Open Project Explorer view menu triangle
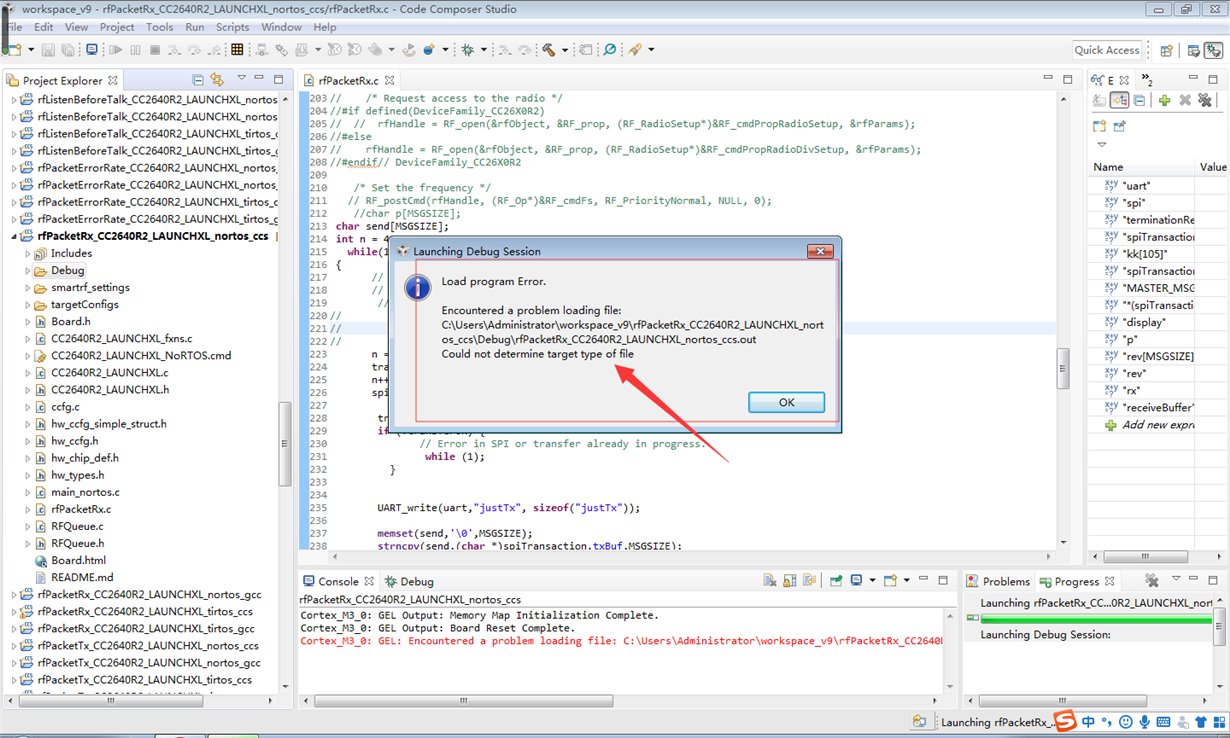This screenshot has width=1230, height=738. tap(241, 79)
